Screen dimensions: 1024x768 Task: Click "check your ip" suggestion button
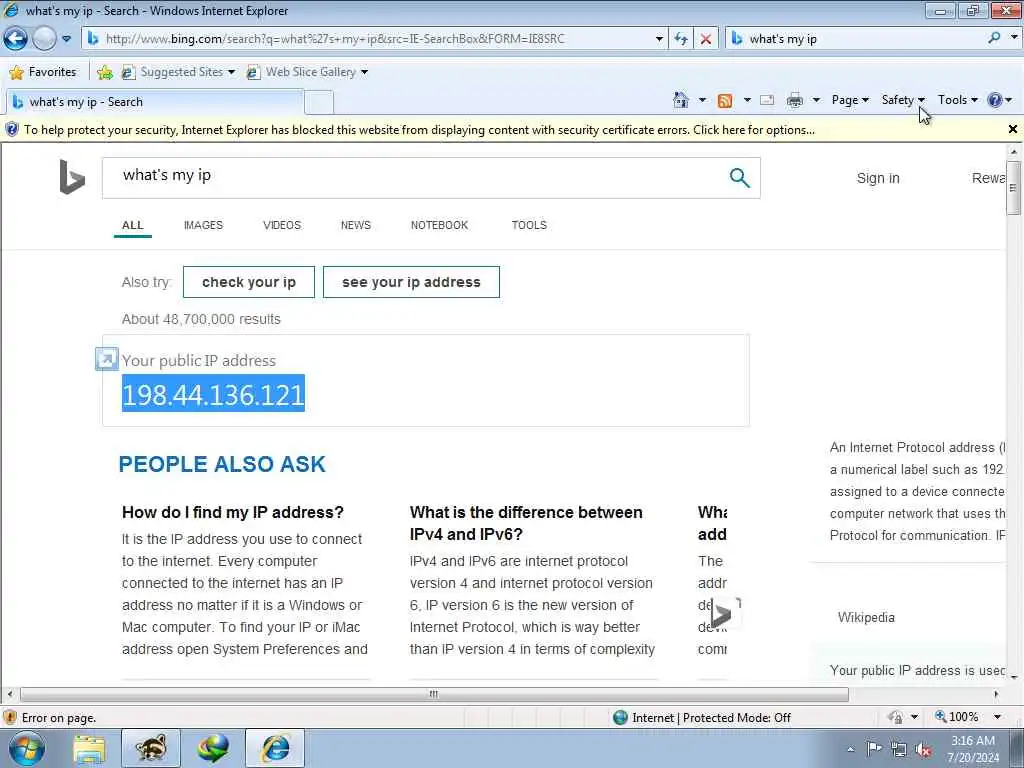pos(249,282)
